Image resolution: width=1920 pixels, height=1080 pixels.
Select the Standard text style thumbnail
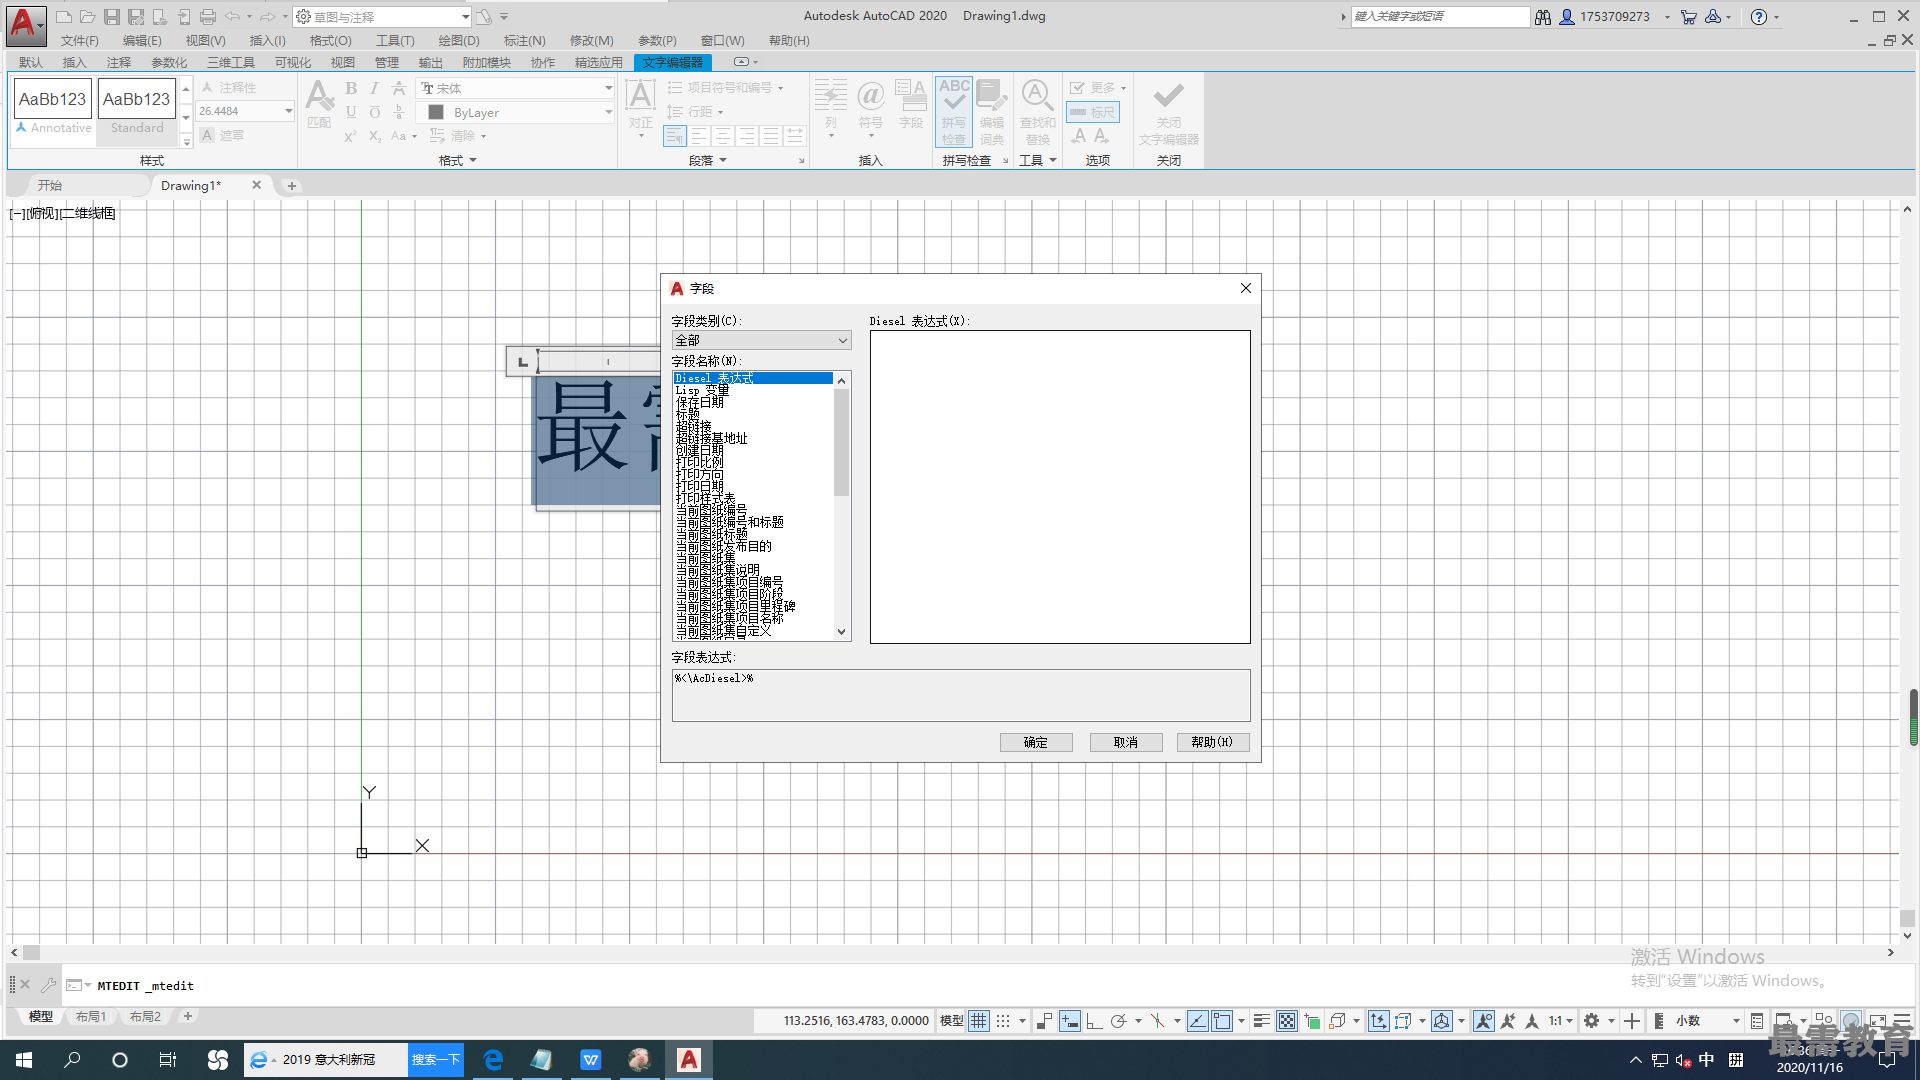(137, 107)
